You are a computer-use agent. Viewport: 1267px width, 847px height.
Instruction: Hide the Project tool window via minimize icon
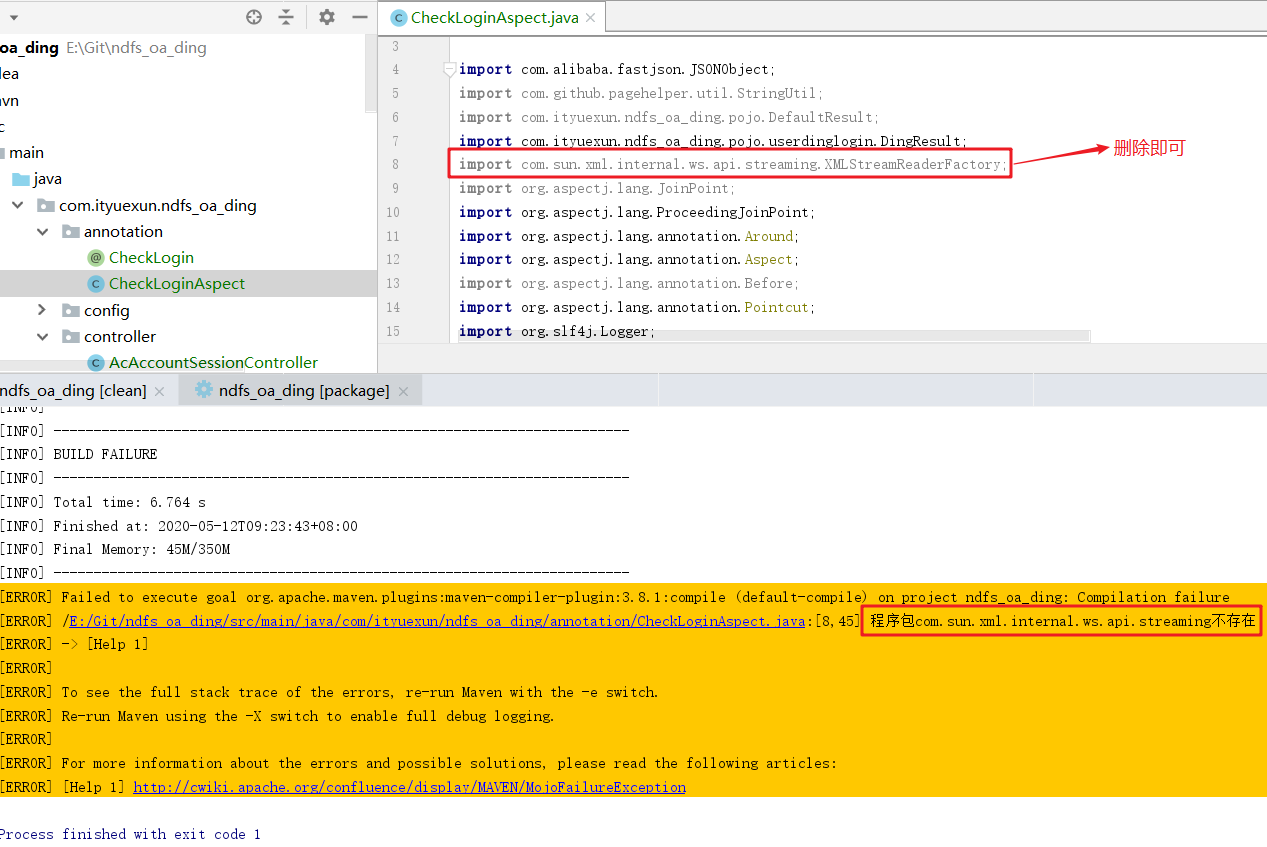pyautogui.click(x=360, y=16)
